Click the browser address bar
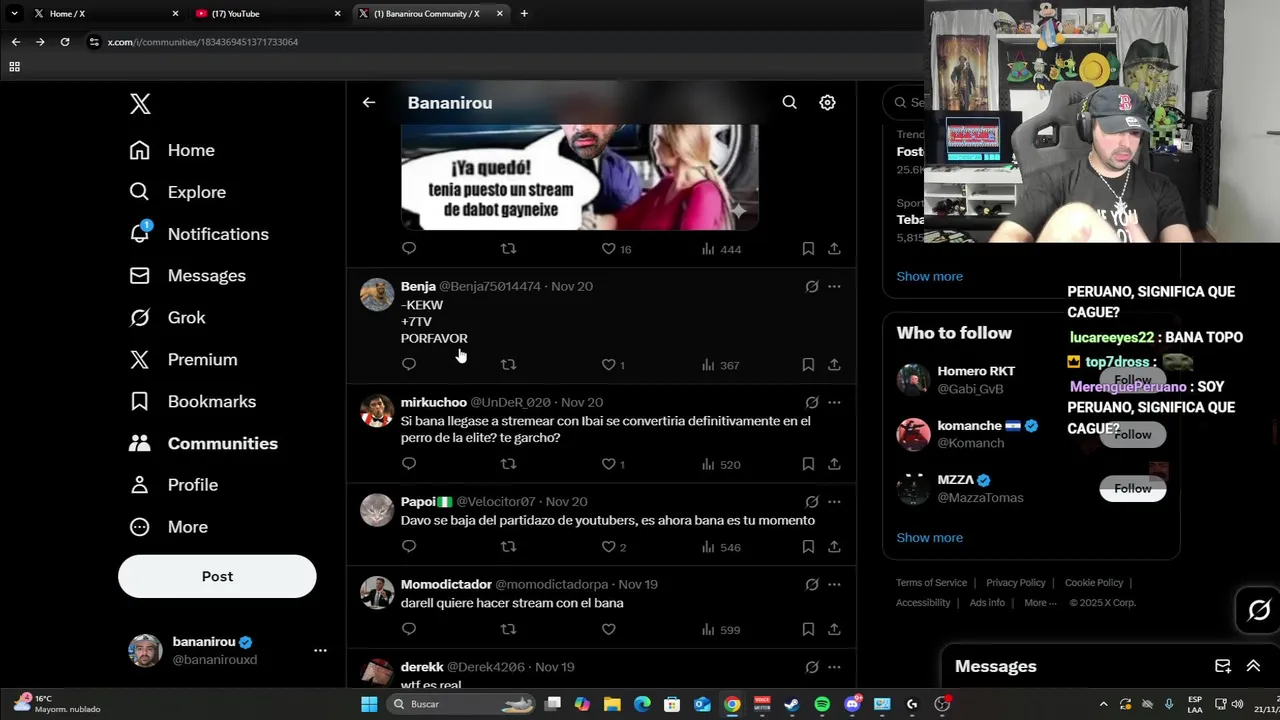This screenshot has width=1280, height=720. click(500, 42)
